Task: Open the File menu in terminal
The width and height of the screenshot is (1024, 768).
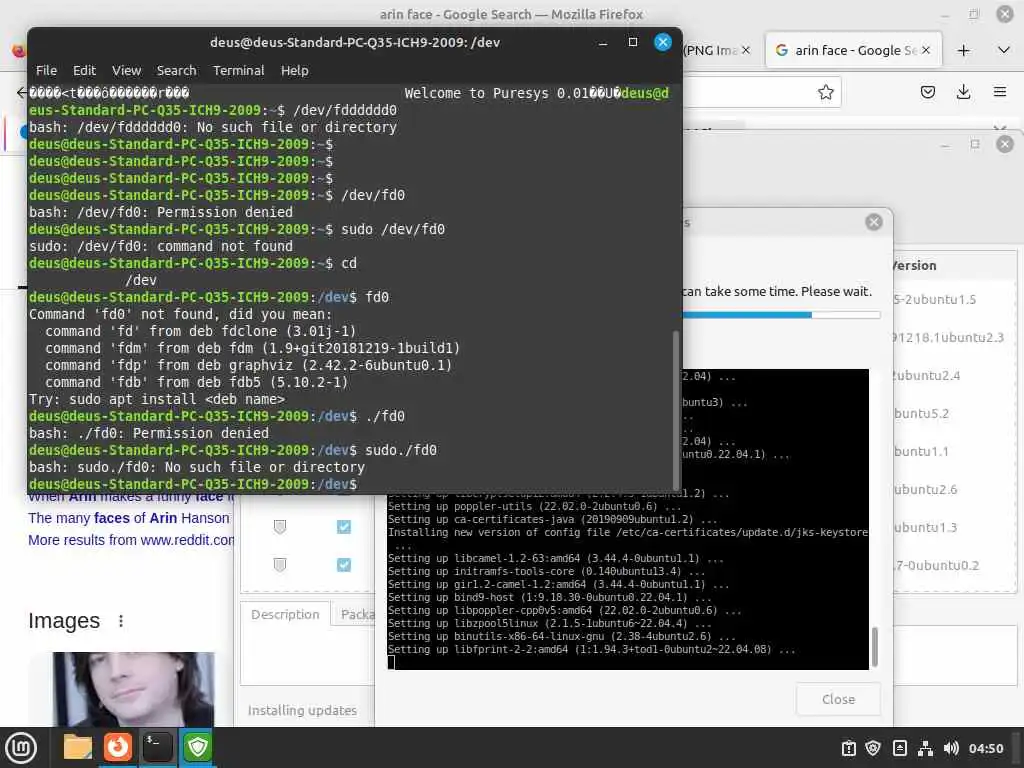Action: point(46,71)
